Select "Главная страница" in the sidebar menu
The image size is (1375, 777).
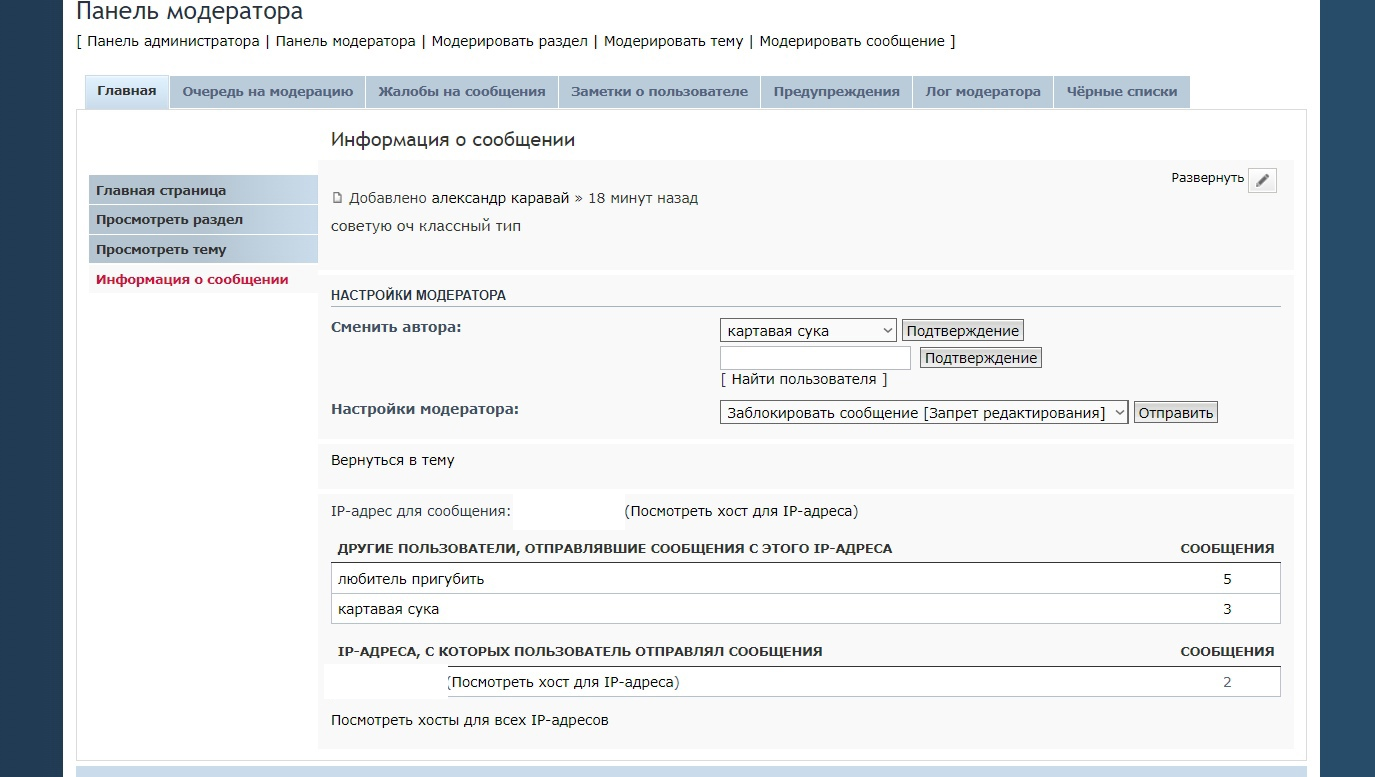(x=161, y=190)
